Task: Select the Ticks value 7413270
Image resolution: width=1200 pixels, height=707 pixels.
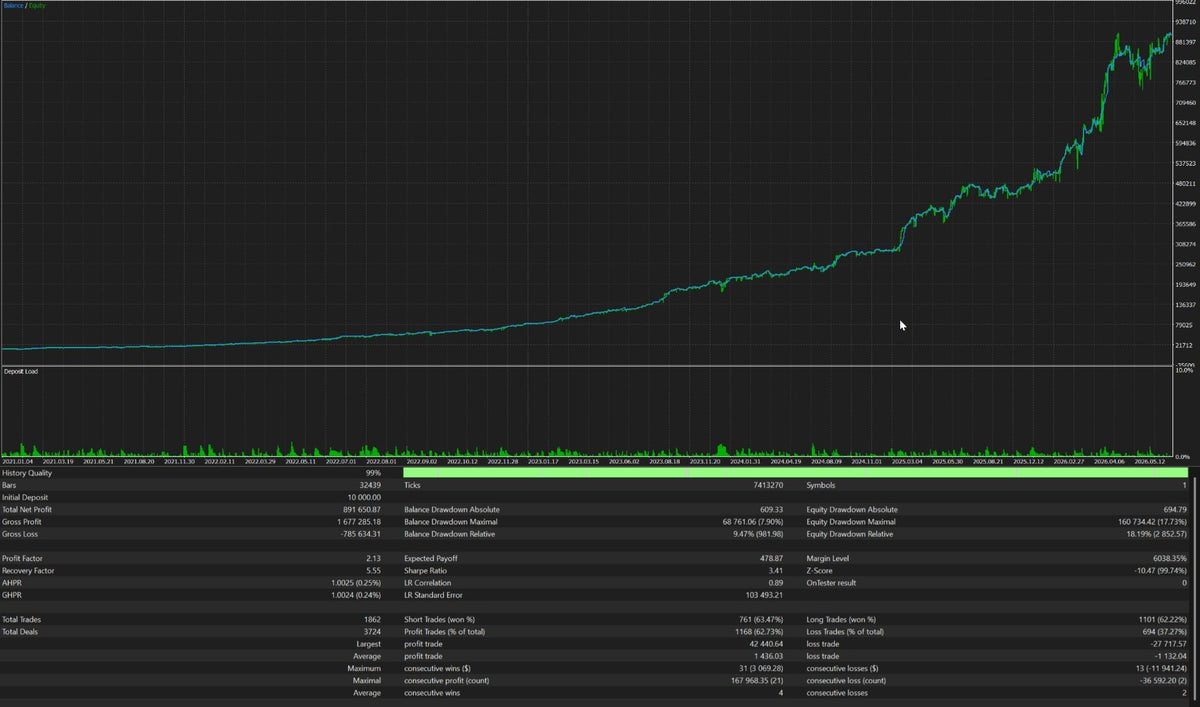Action: click(x=768, y=485)
